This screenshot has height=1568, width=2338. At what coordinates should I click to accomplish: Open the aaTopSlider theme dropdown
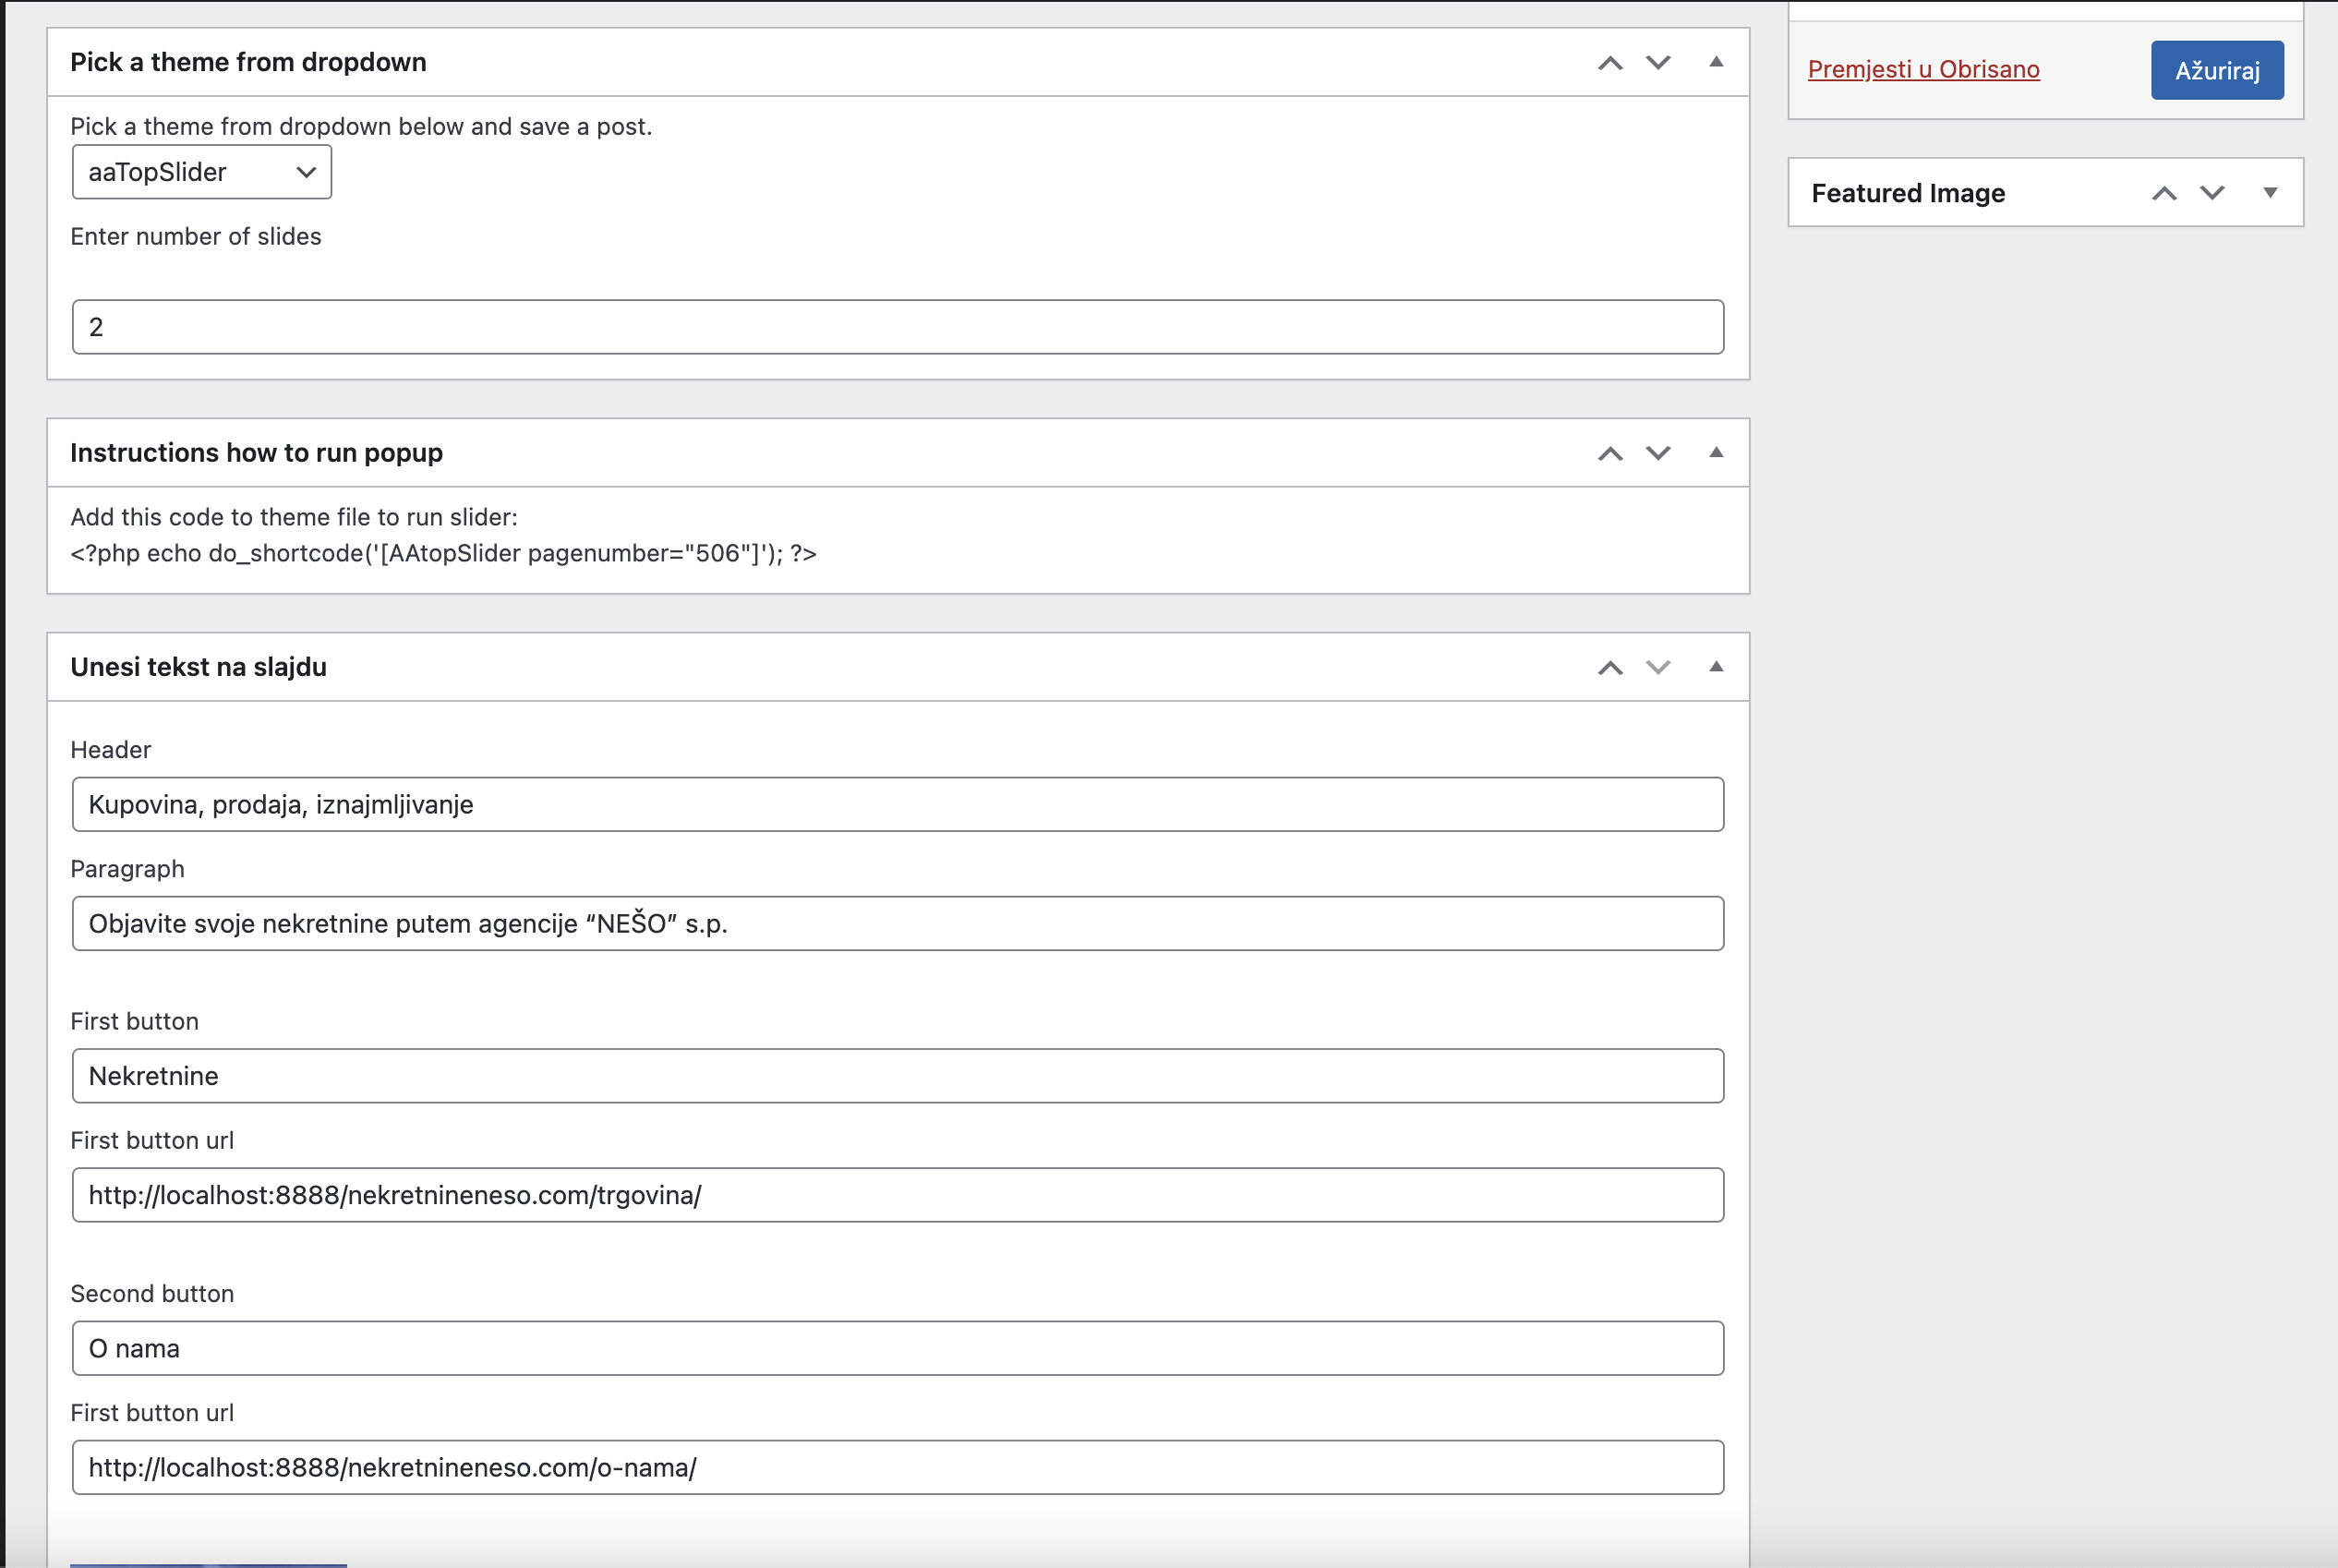pyautogui.click(x=201, y=172)
